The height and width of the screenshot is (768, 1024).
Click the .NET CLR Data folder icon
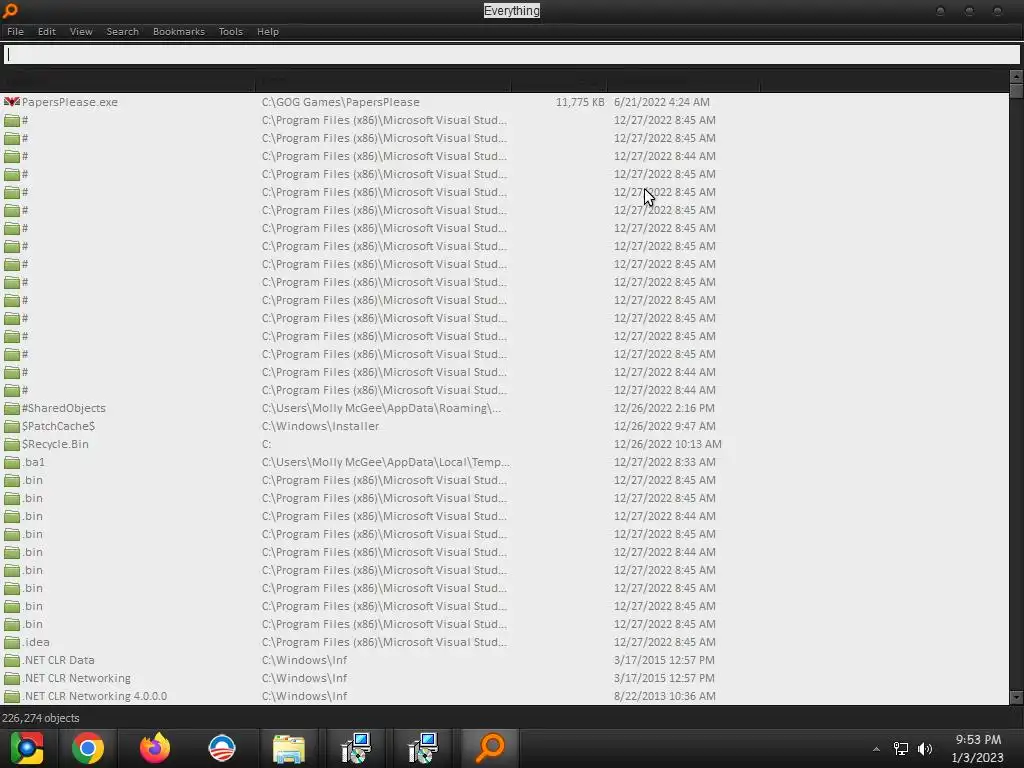tap(12, 660)
